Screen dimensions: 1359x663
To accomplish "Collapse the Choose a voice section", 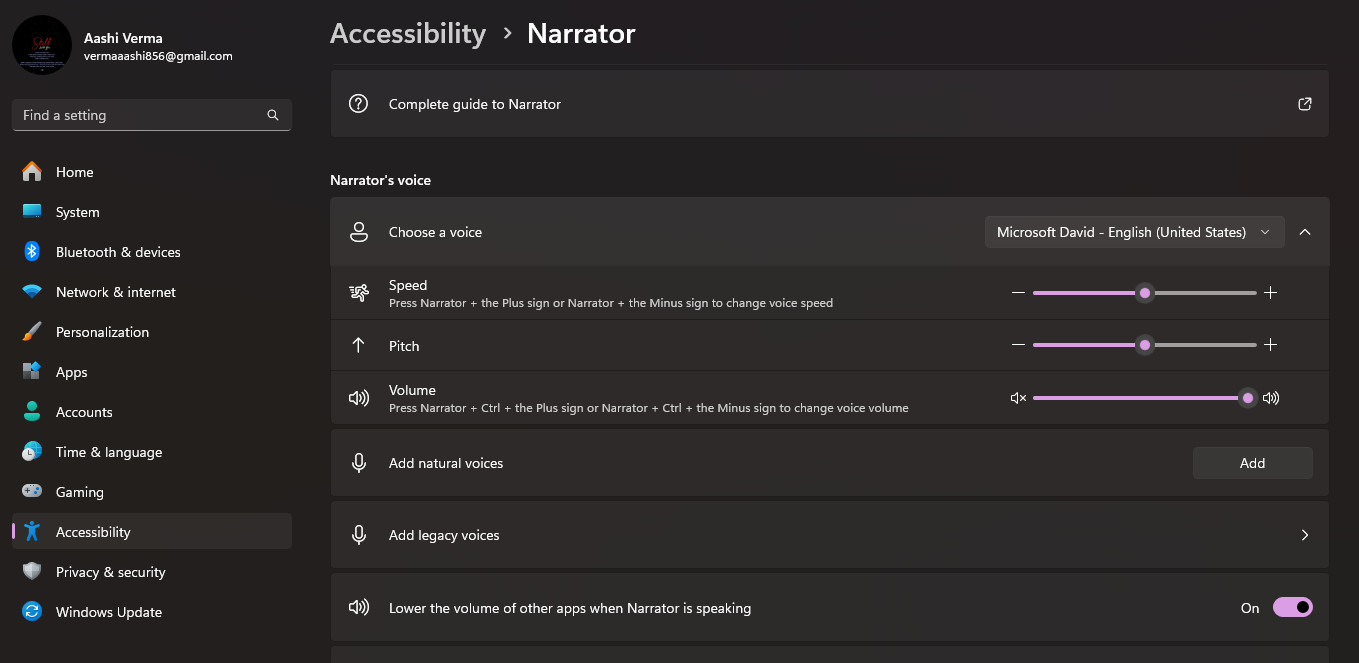I will click(1304, 232).
